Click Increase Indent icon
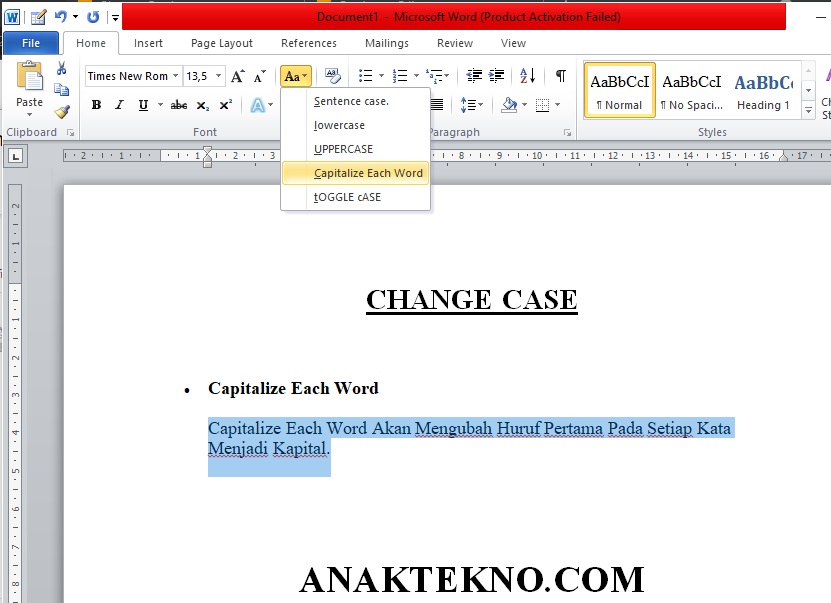Screen dimensions: 831x603 497,76
